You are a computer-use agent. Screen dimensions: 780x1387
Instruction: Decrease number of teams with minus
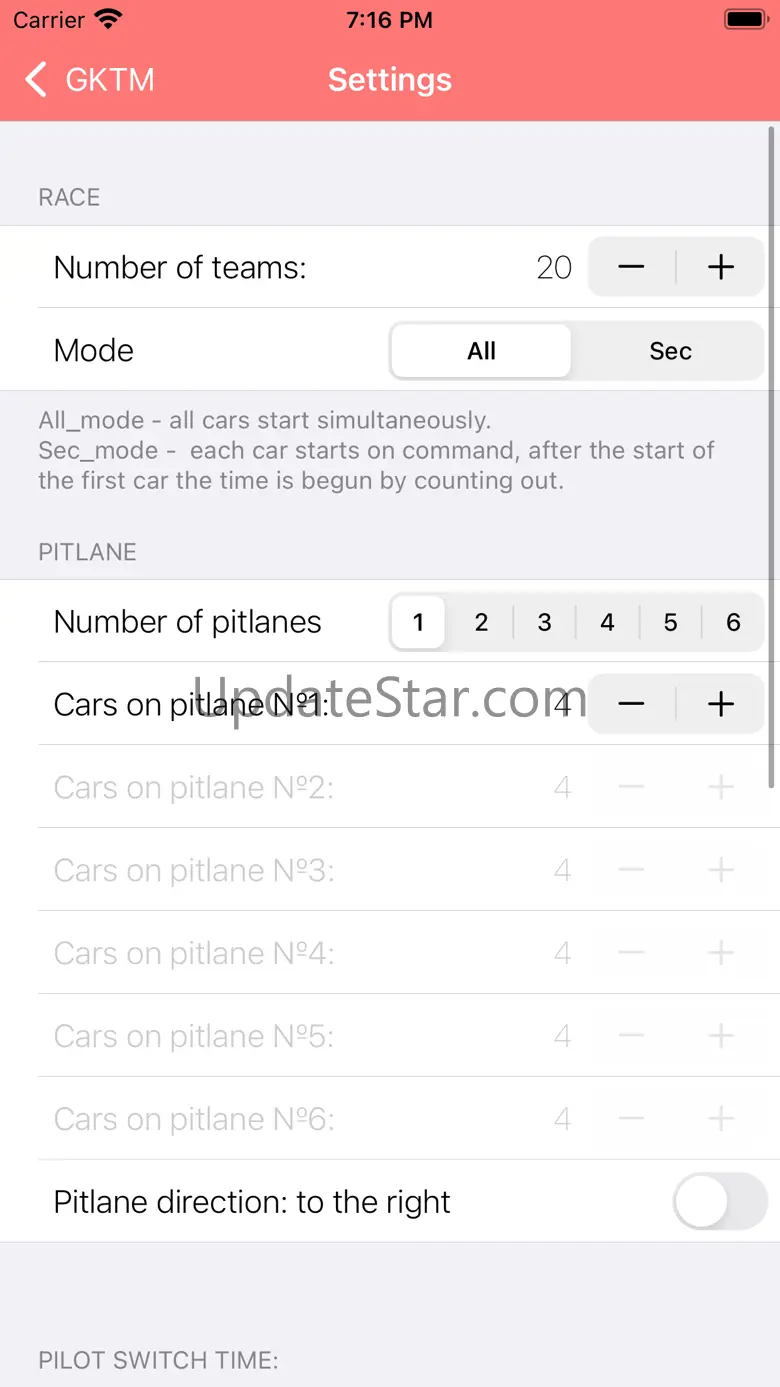click(x=631, y=267)
